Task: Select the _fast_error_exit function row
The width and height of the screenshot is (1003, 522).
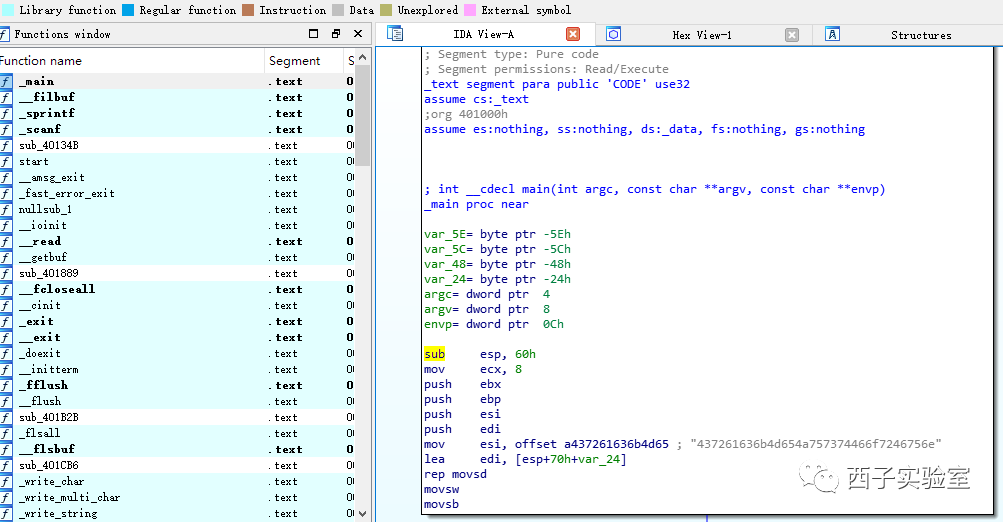Action: 178,193
